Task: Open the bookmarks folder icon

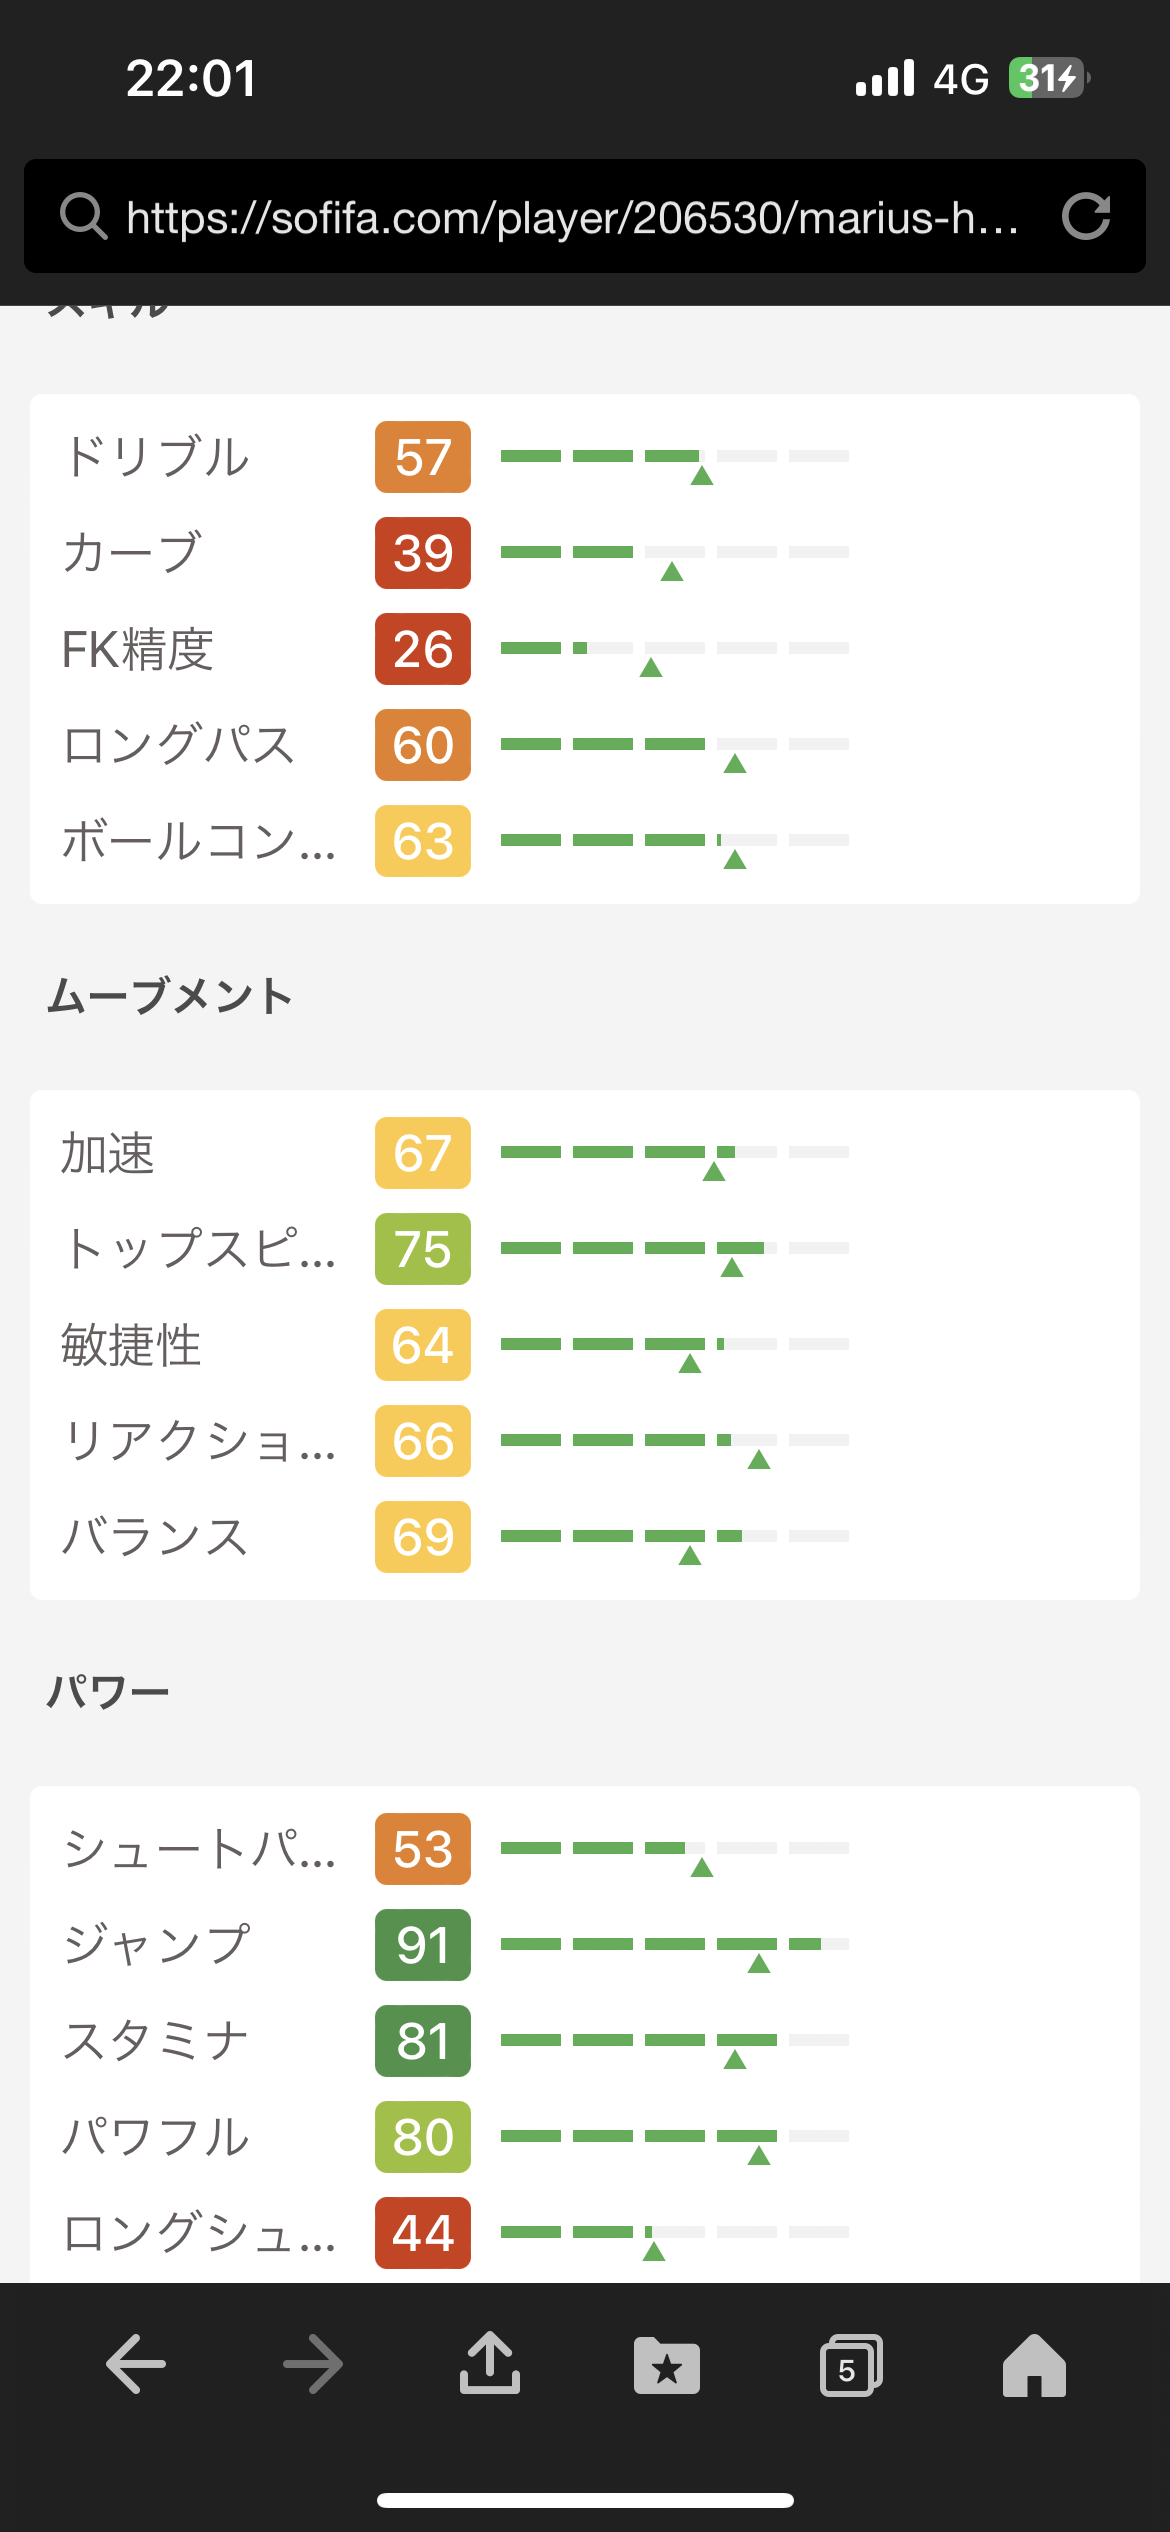Action: click(667, 2366)
